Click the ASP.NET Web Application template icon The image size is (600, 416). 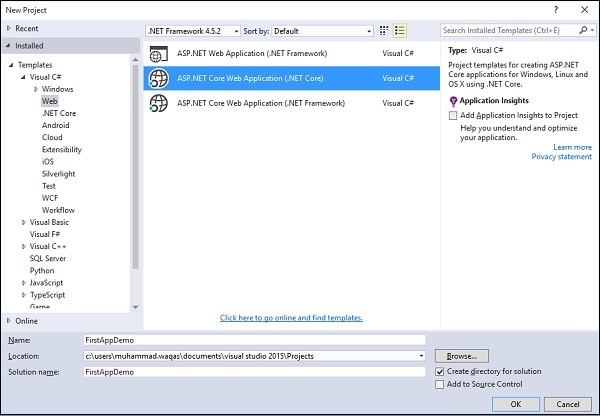(x=159, y=54)
